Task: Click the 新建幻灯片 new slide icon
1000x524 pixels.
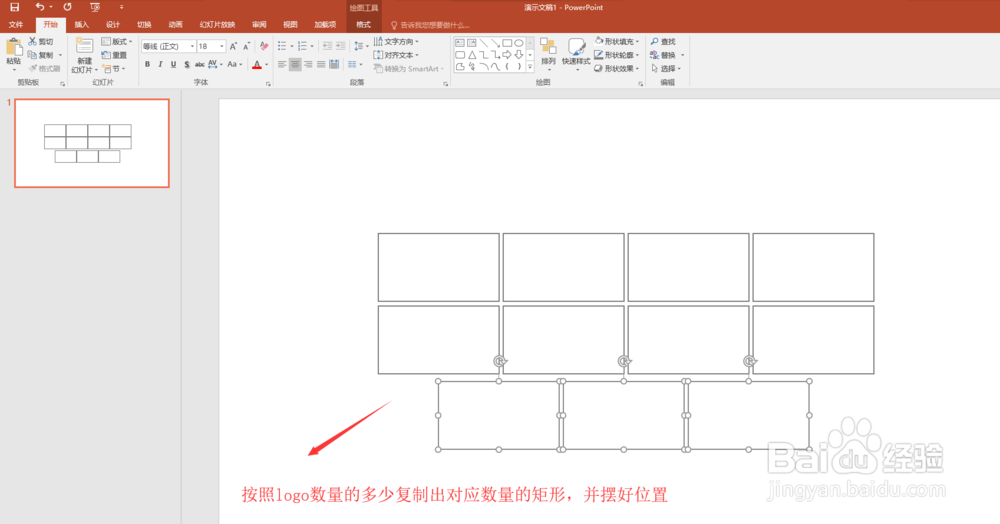Action: (x=84, y=46)
